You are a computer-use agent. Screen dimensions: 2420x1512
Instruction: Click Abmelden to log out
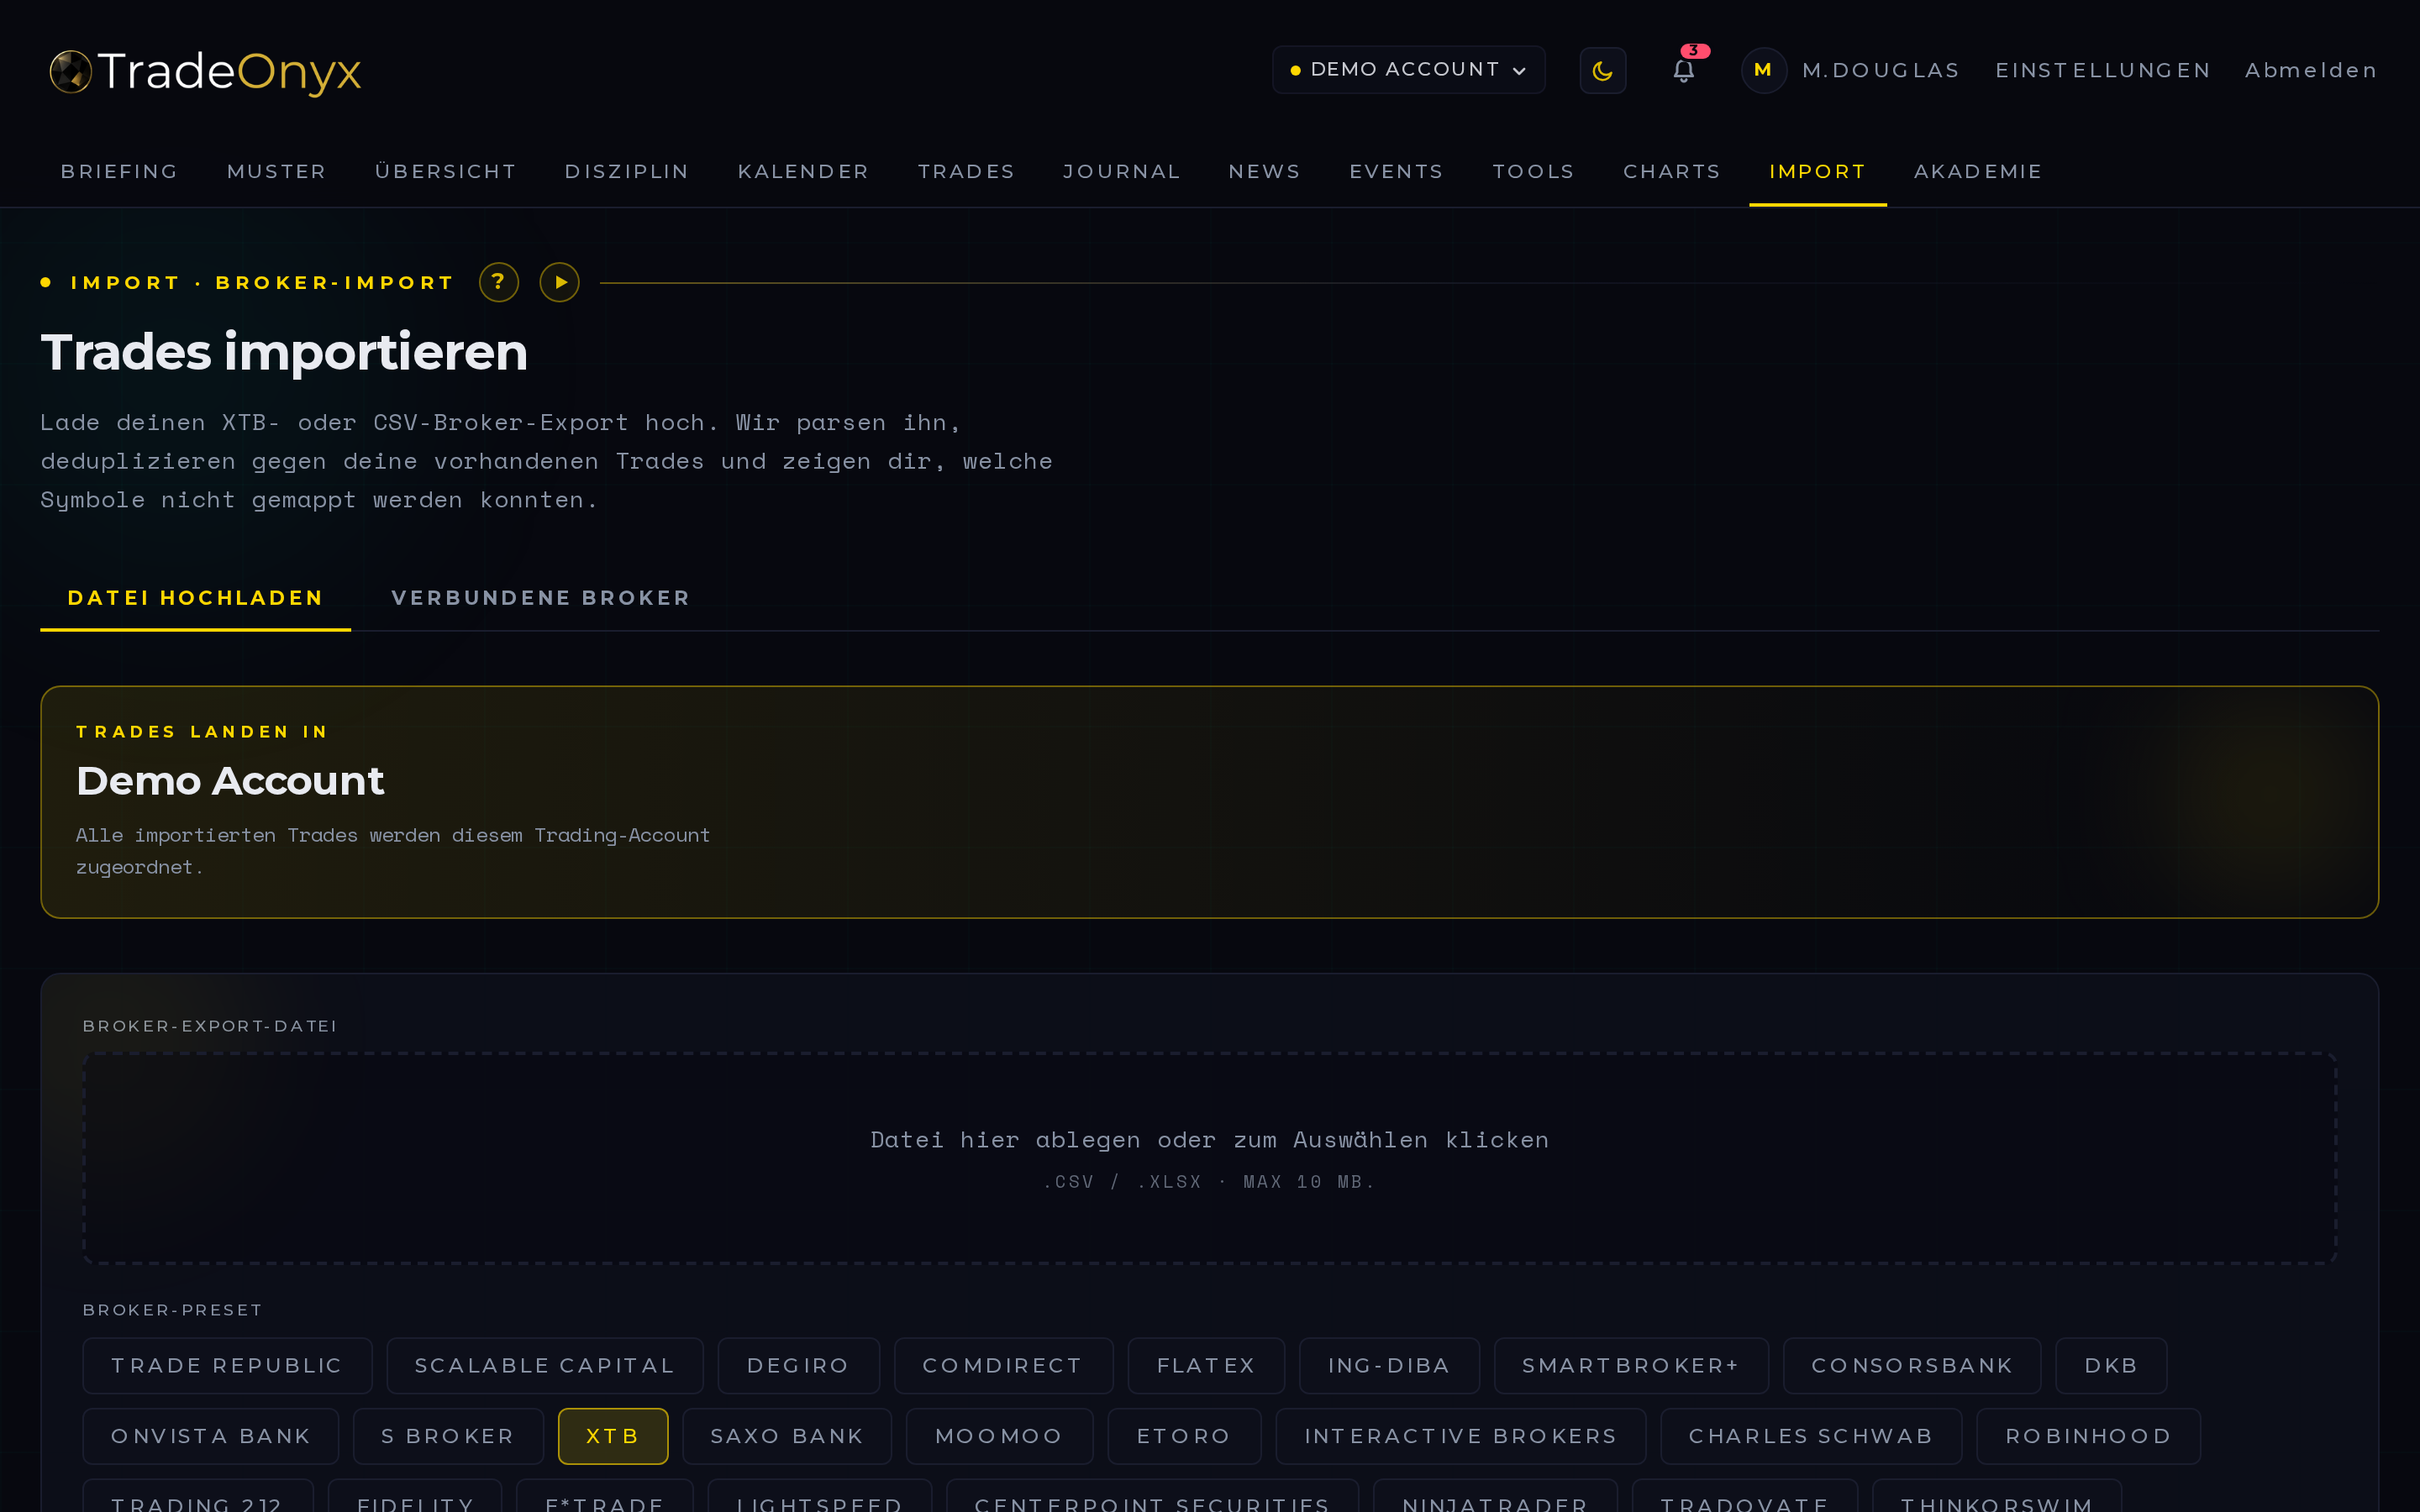2311,70
